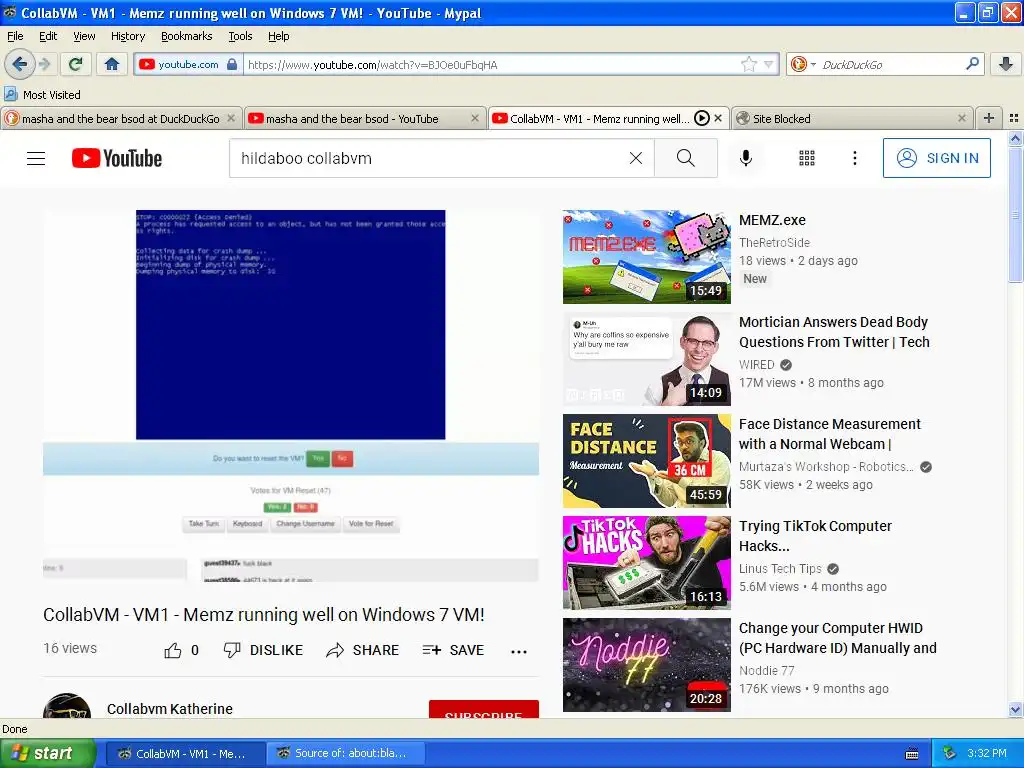Switch to the Site Blocked tab
Viewport: 1024px width, 768px height.
point(852,118)
